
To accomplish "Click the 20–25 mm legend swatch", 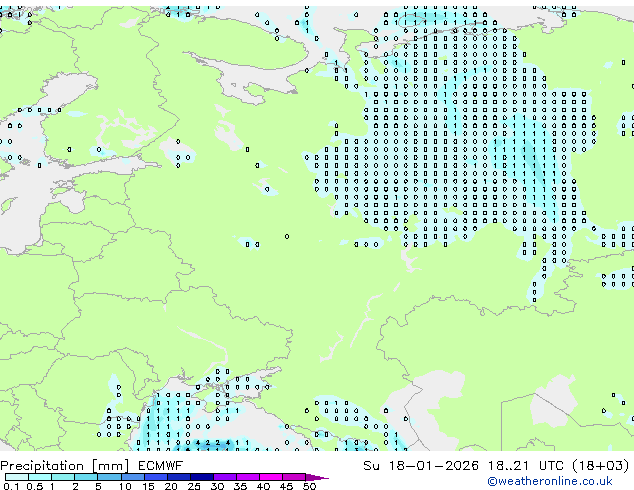I will pyautogui.click(x=178, y=477).
